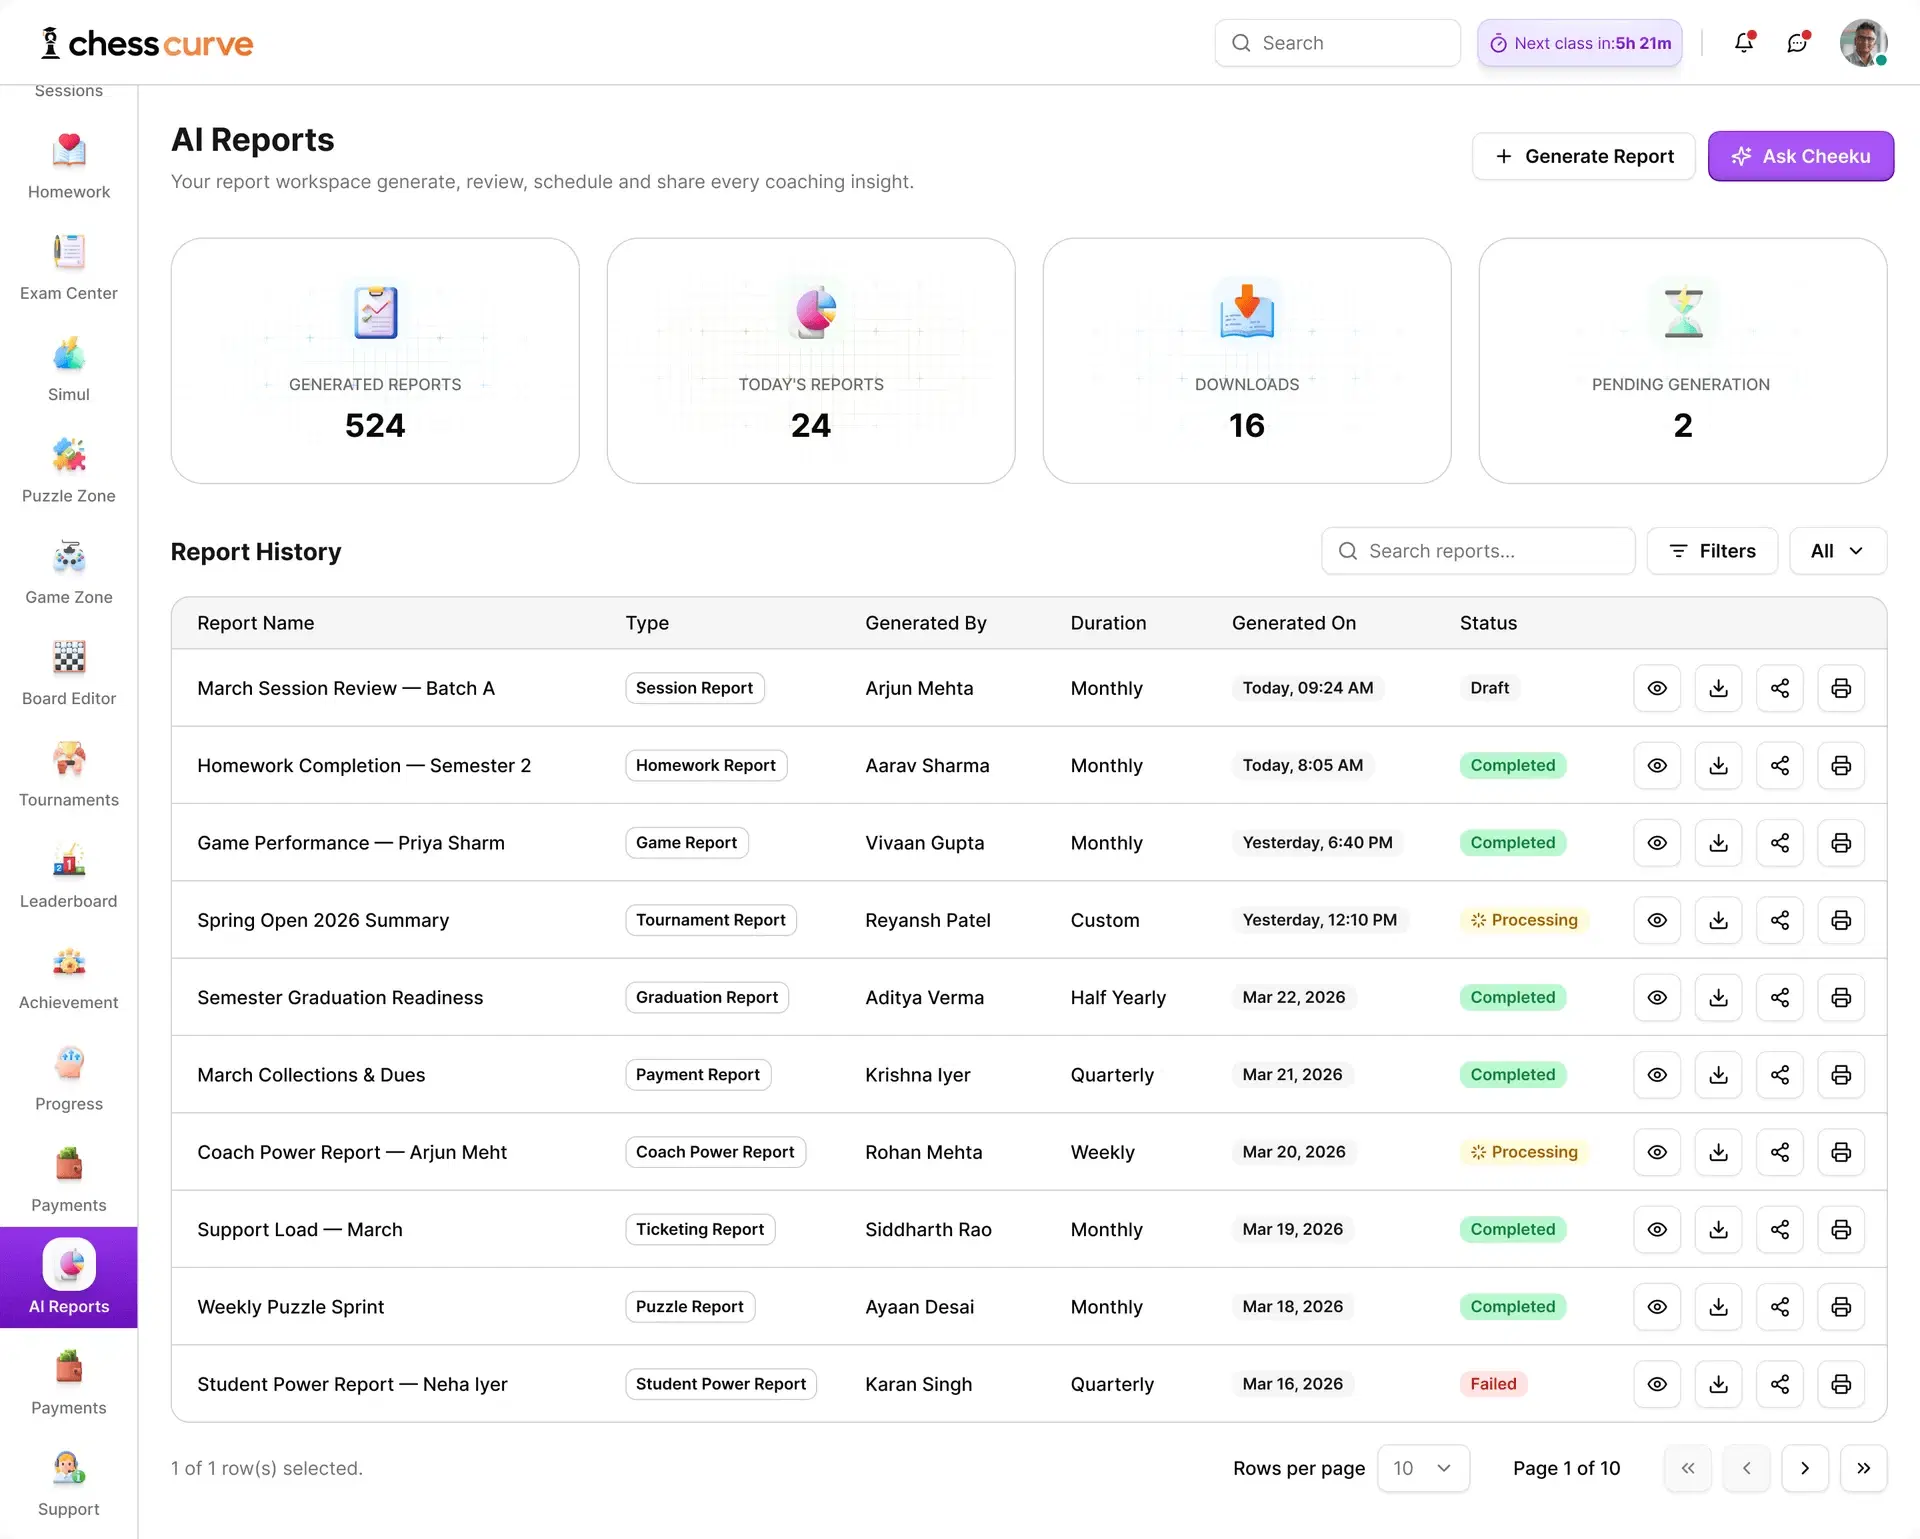Share the Spring Open 2026 Summary
This screenshot has width=1920, height=1539.
[1780, 920]
